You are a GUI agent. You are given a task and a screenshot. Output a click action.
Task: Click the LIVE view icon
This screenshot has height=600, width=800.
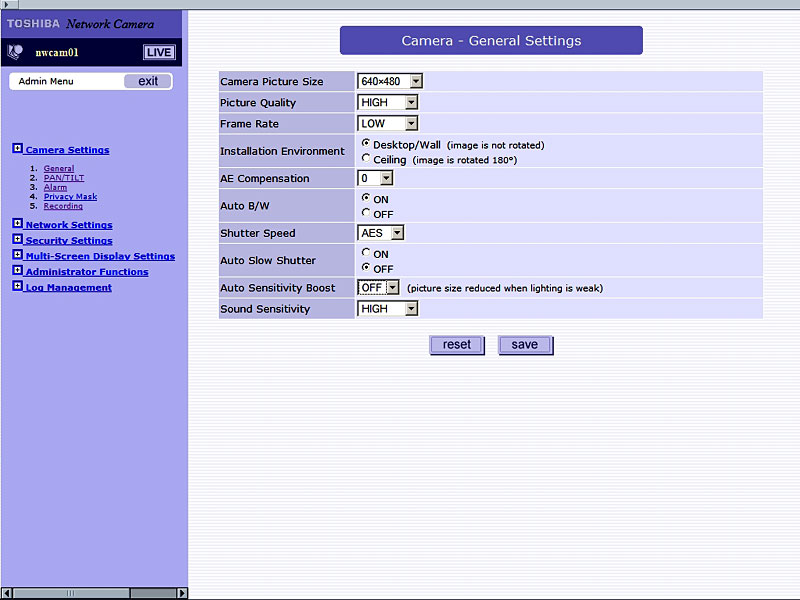[158, 52]
